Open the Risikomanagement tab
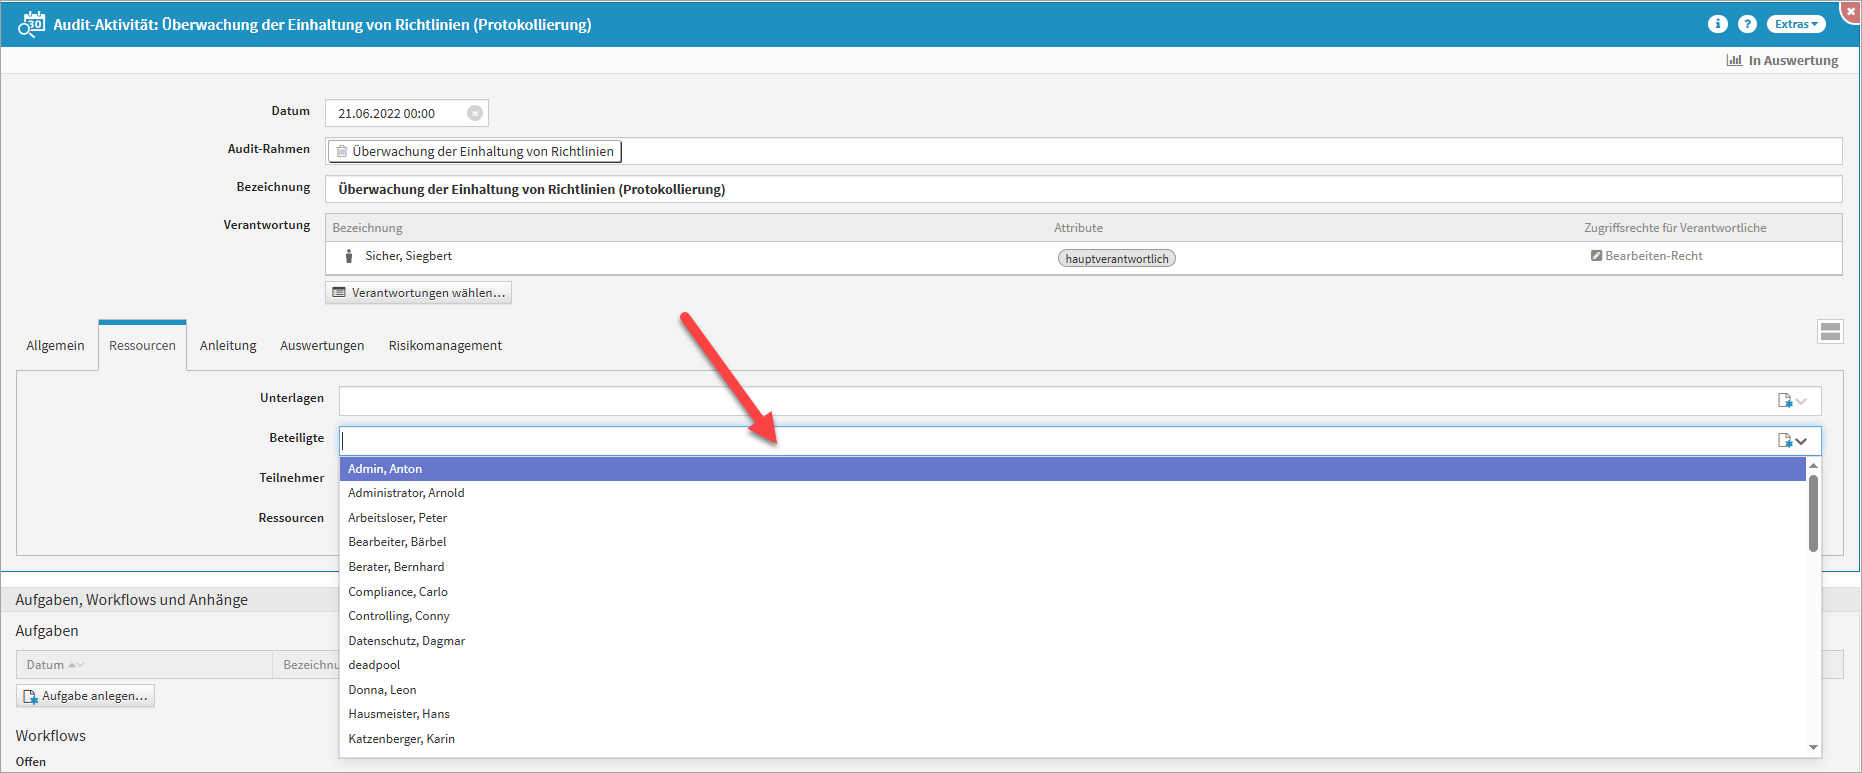The image size is (1862, 773). [445, 345]
